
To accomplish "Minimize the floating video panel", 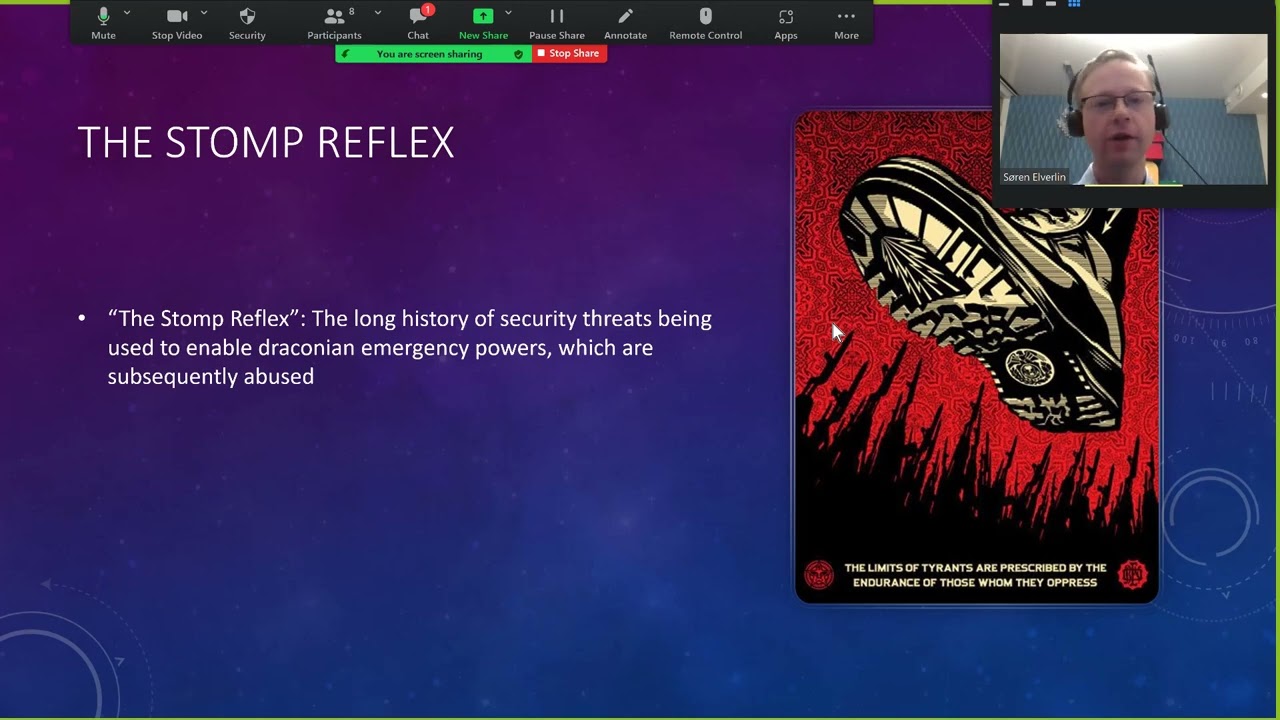I will coord(1004,4).
